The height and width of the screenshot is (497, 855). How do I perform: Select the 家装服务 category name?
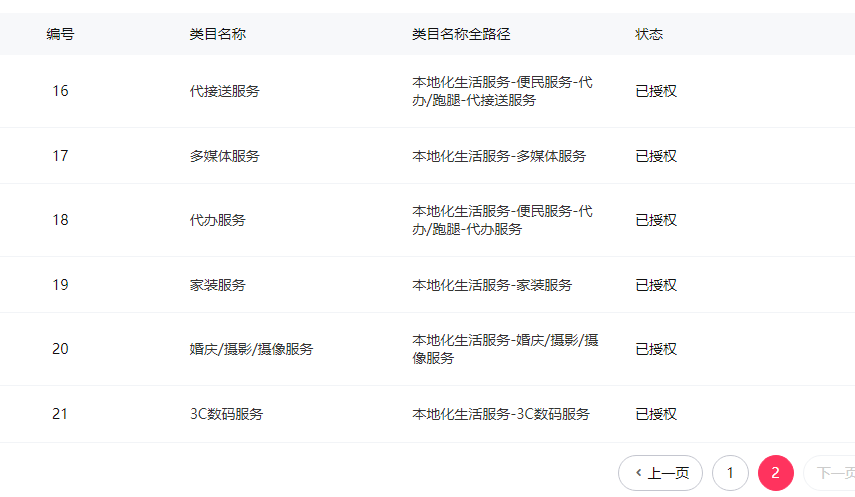[x=217, y=285]
